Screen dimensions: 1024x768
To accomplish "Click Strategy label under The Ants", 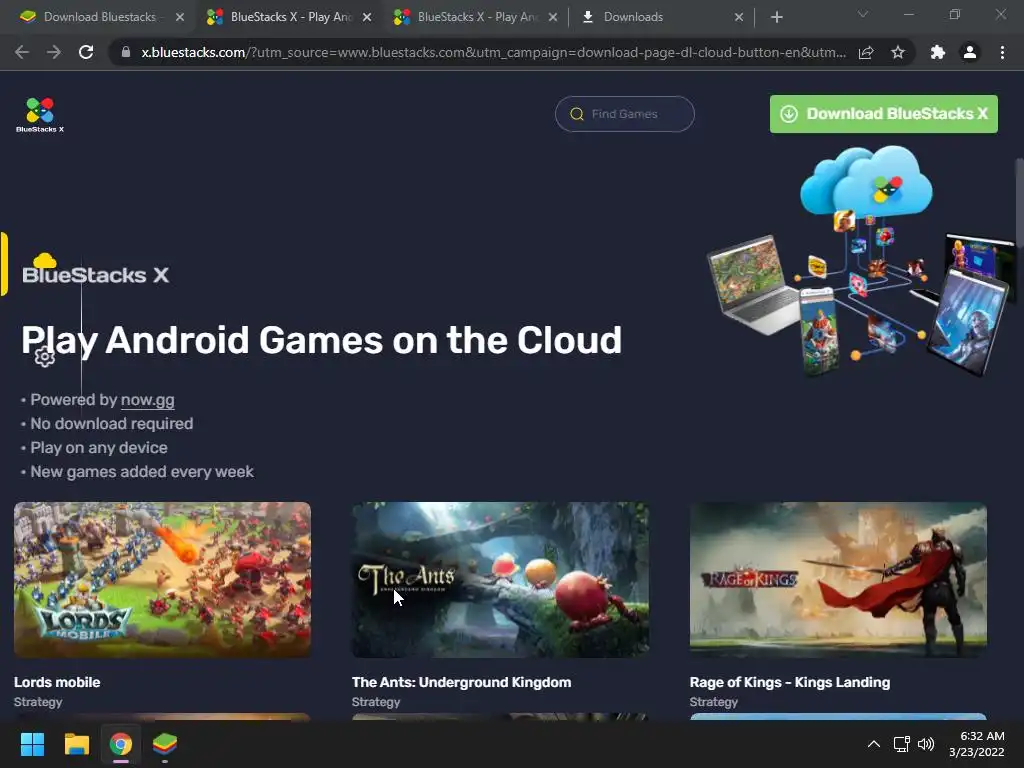I will [376, 702].
